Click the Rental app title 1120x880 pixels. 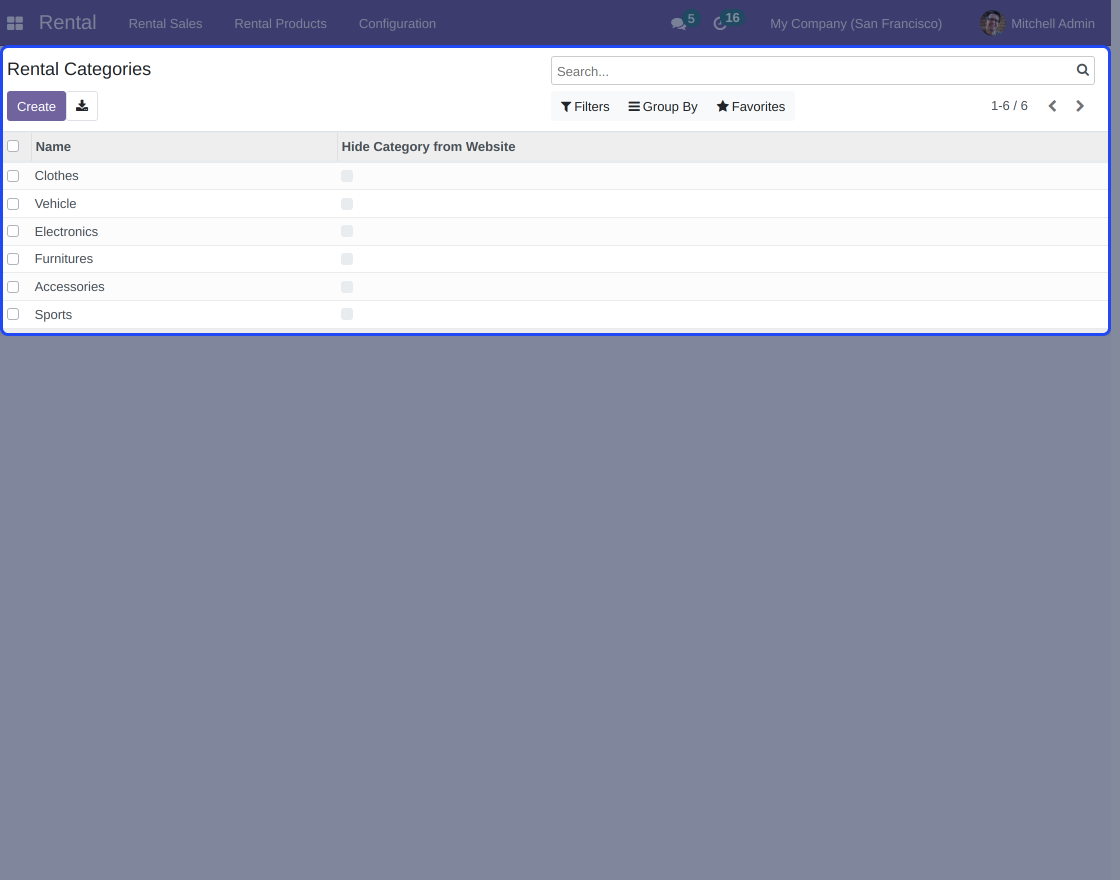(67, 23)
